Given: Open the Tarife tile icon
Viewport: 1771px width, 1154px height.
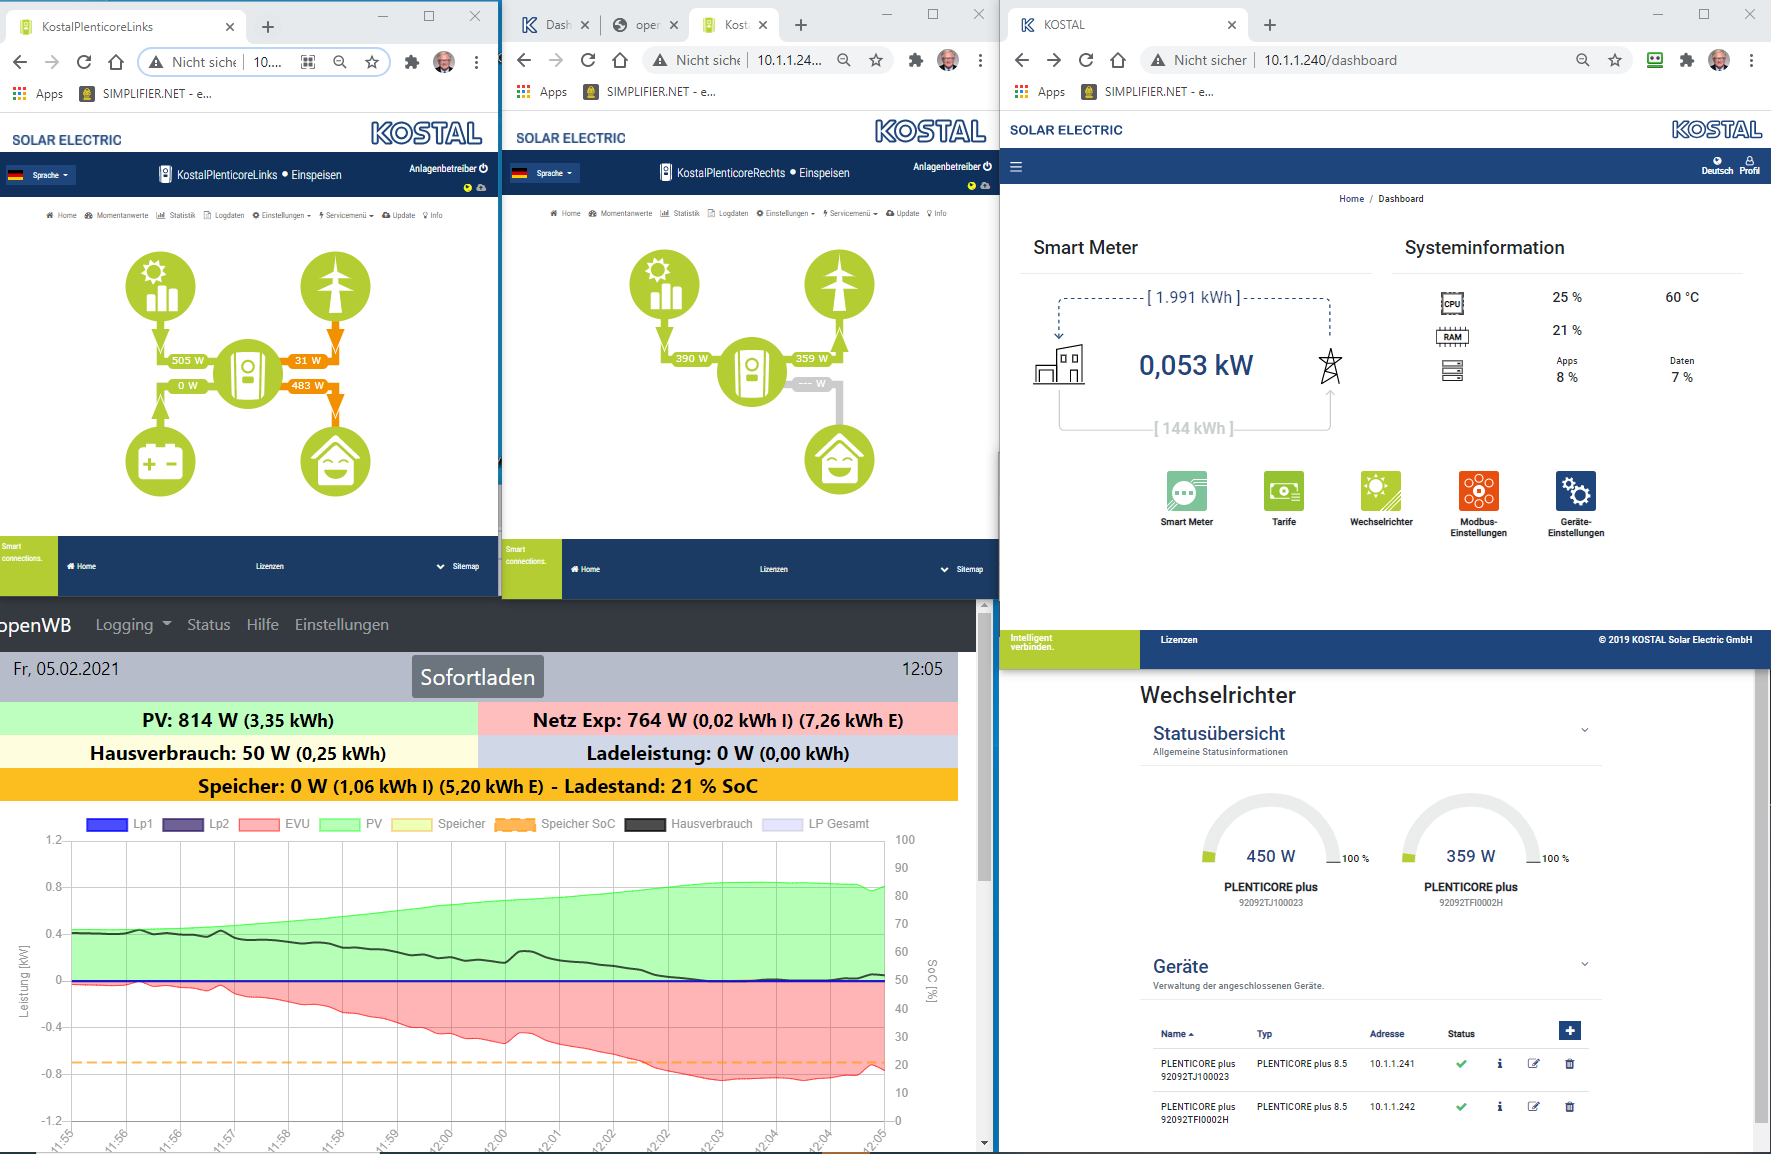Looking at the screenshot, I should point(1283,491).
